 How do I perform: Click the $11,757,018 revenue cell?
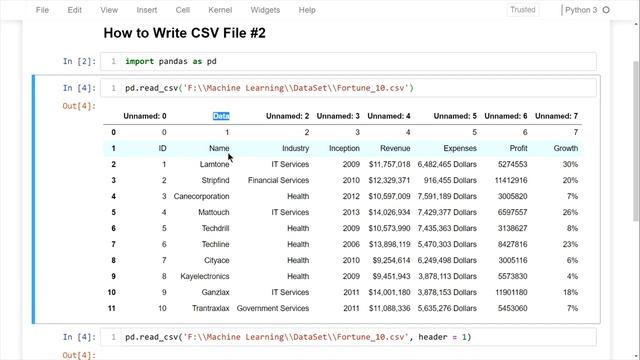389,164
